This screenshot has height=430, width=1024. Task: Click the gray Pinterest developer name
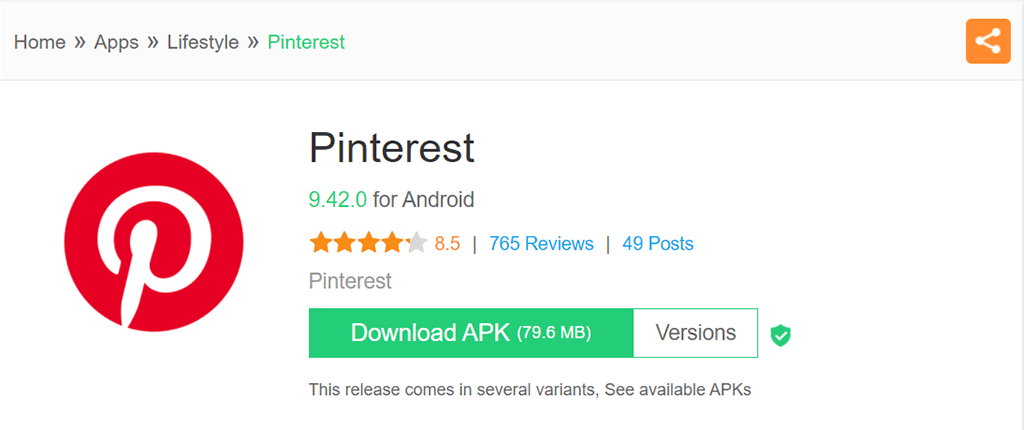(x=350, y=281)
